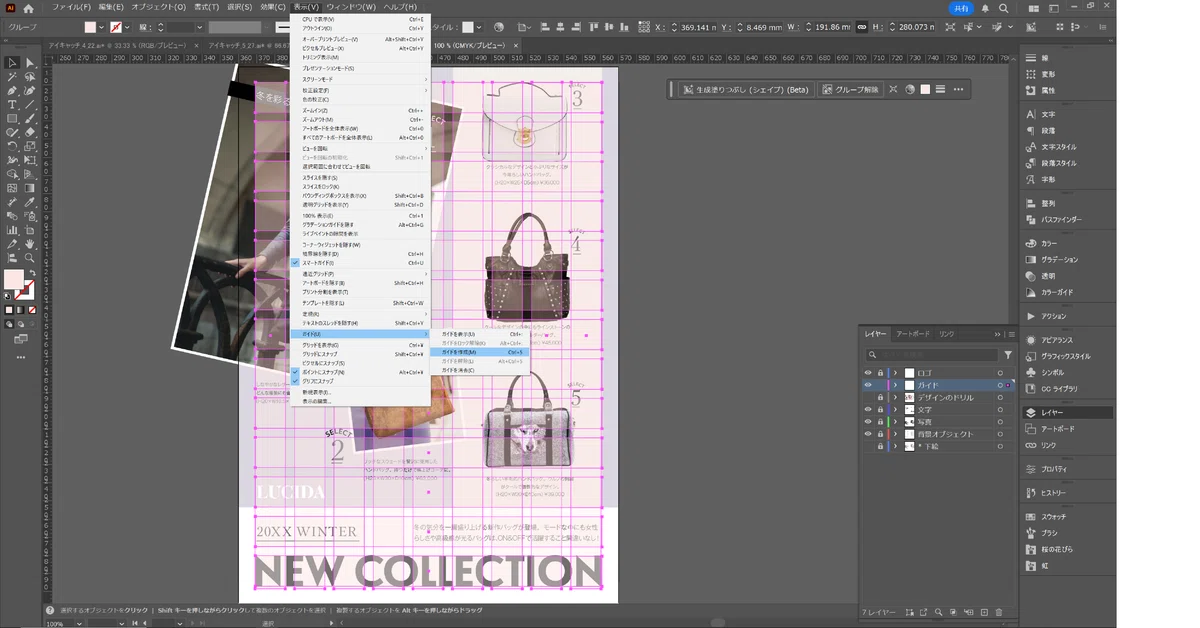This screenshot has width=1200, height=628.
Task: Delete selected layer with trash icon
Action: point(999,612)
